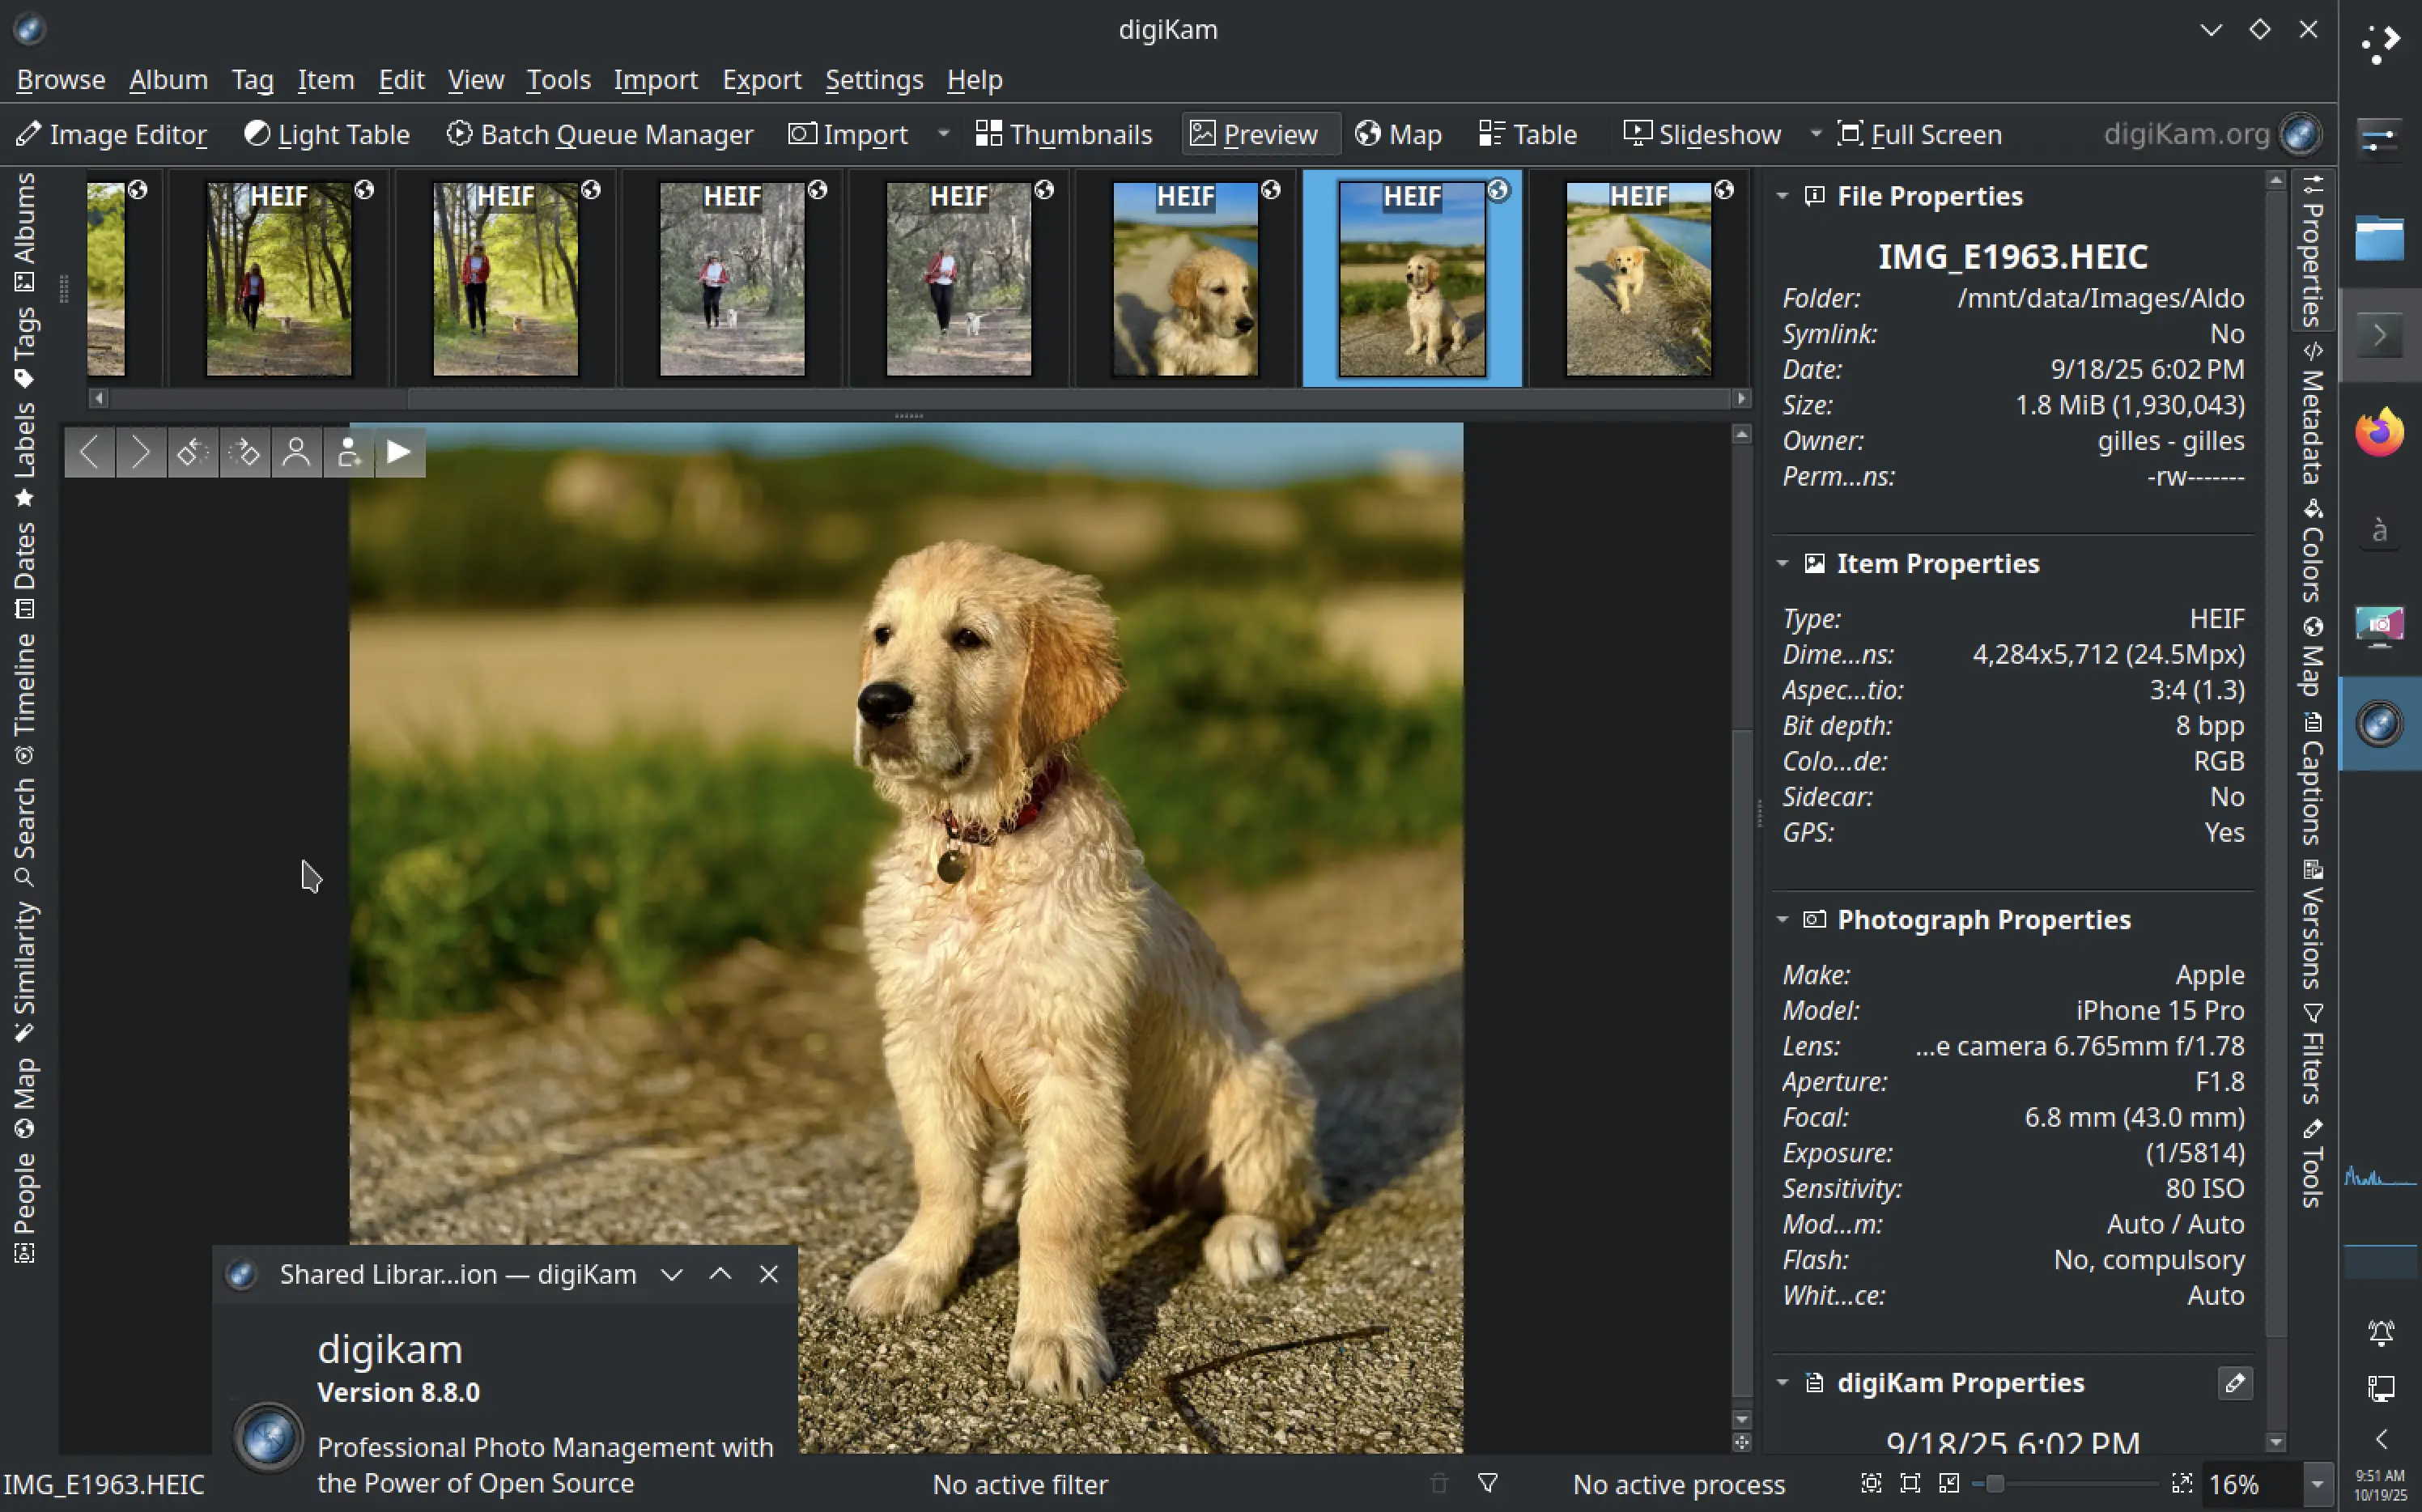Visit the digiKam.org link

2186,134
